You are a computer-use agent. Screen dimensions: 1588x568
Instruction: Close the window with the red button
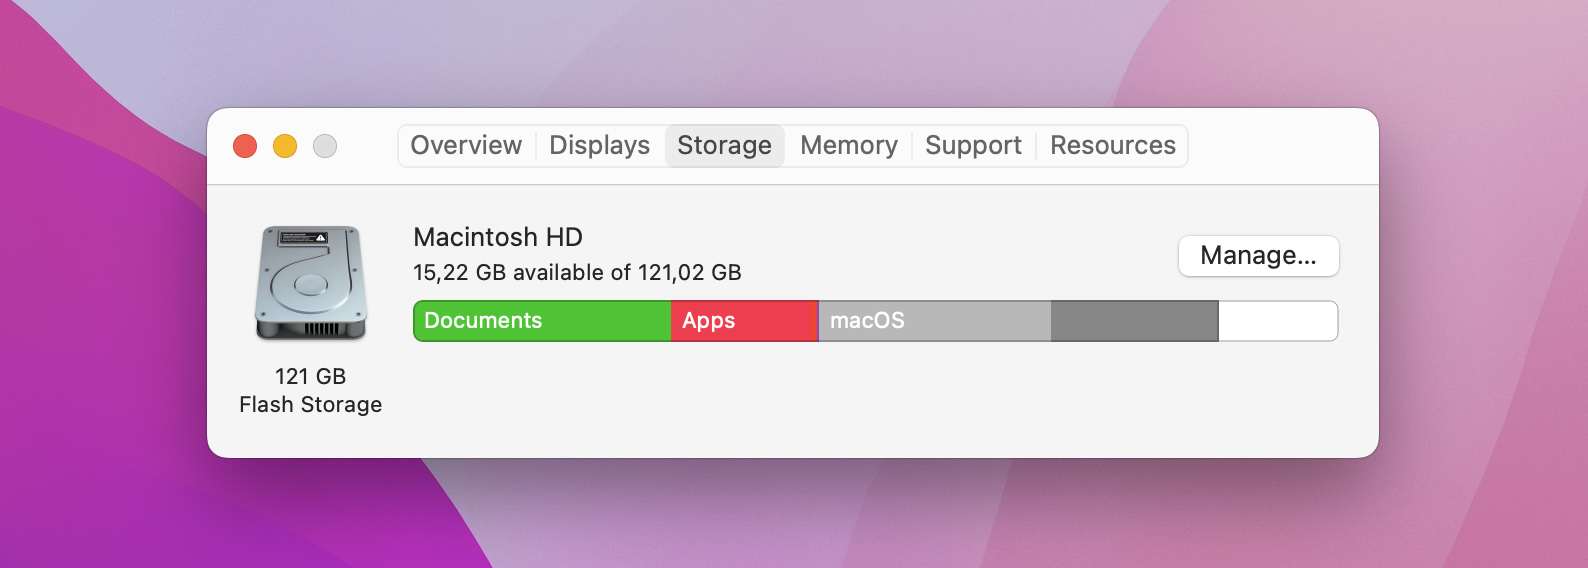pyautogui.click(x=245, y=146)
